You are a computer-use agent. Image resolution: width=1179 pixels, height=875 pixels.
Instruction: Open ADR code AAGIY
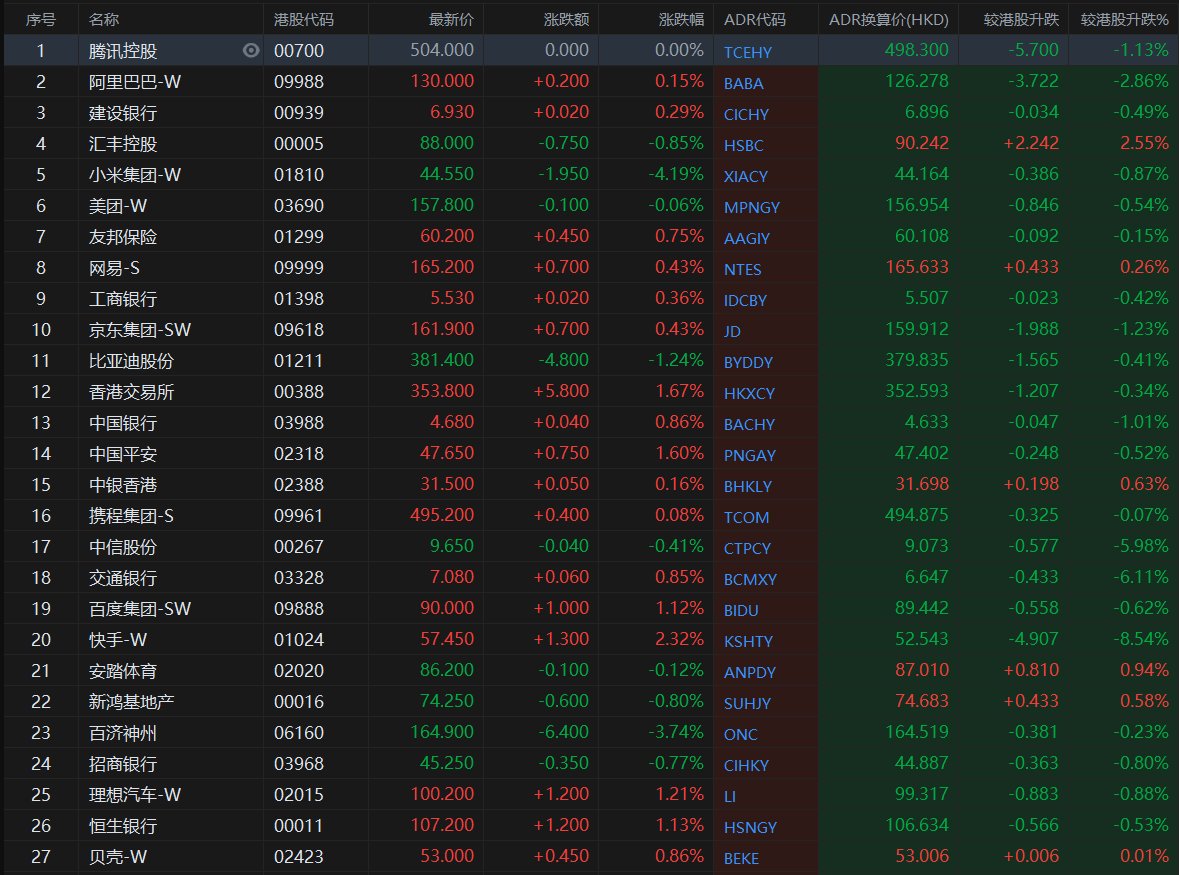747,238
